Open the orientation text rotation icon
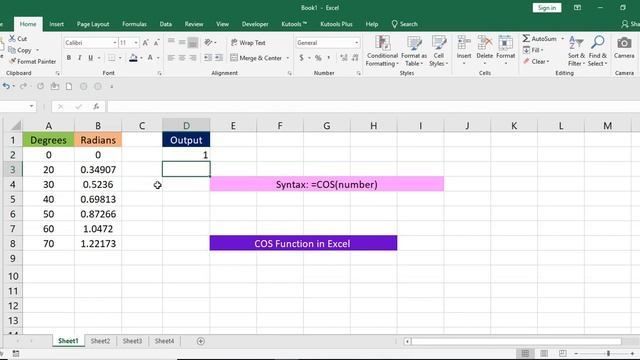Viewport: 640px width, 360px height. (209, 42)
